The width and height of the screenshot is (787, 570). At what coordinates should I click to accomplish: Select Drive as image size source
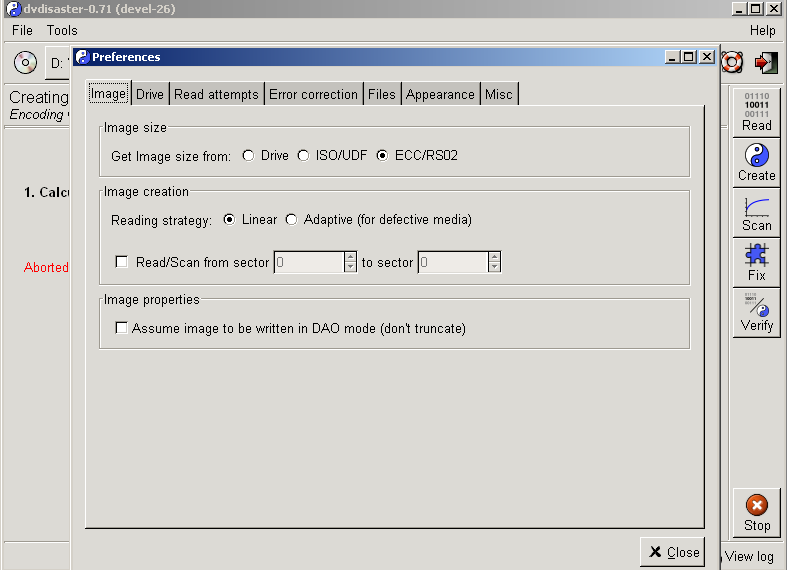(248, 156)
